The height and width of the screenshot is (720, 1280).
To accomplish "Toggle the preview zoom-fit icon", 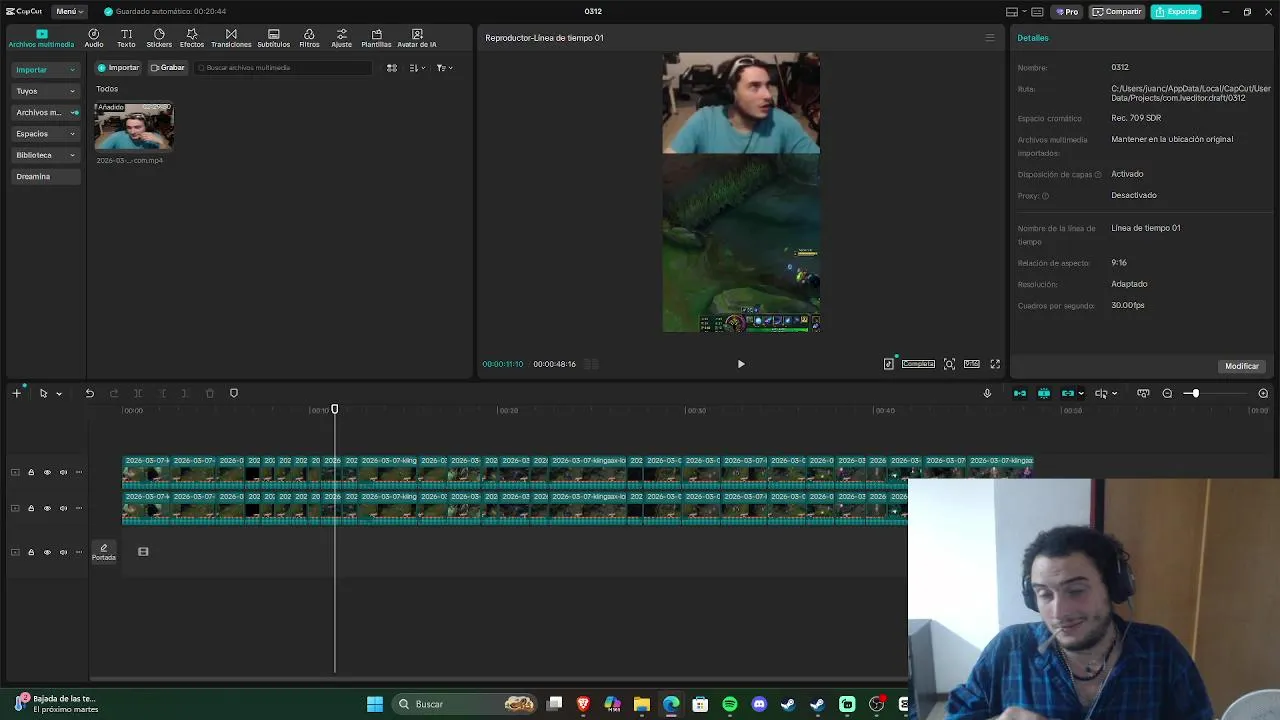I will click(949, 364).
